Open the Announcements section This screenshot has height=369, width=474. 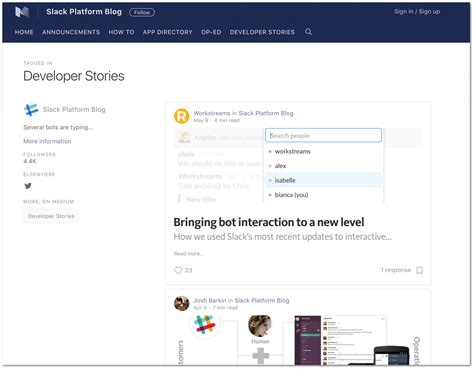[x=71, y=32]
